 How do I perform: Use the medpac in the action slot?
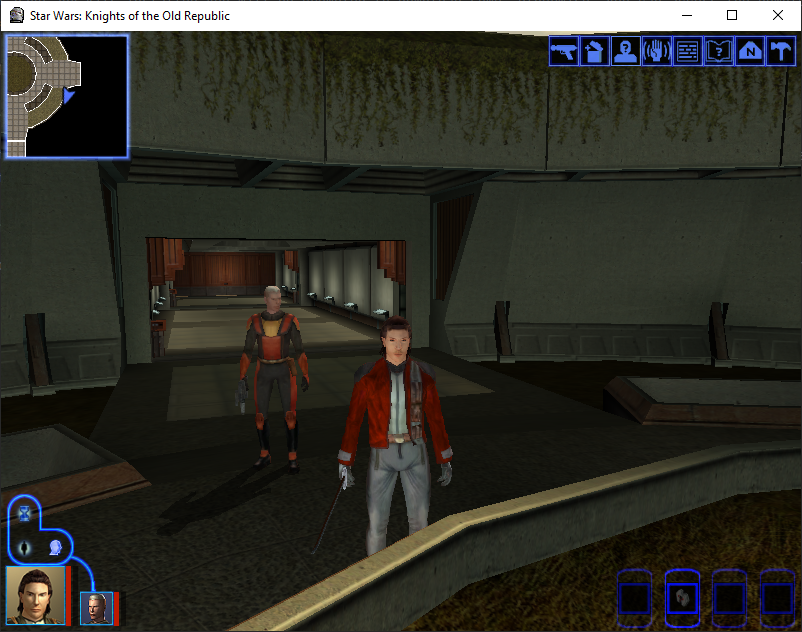[682, 597]
